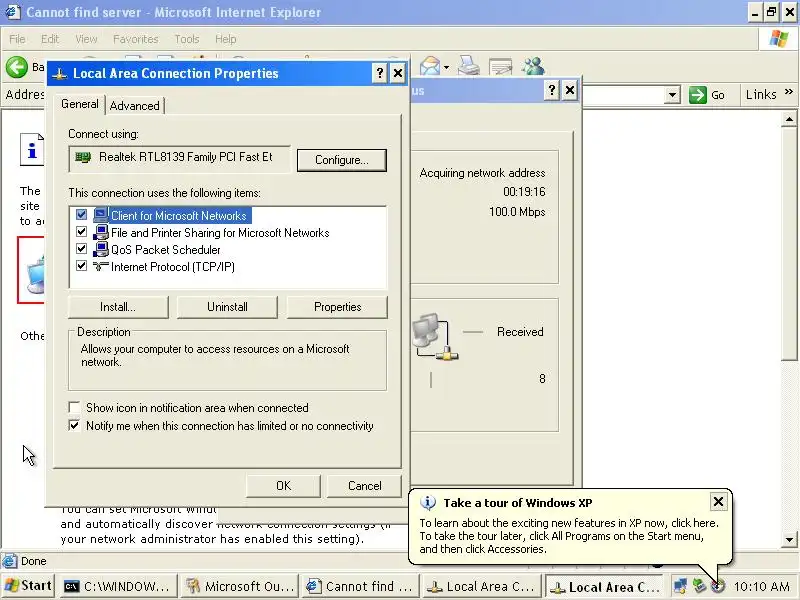
Task: Click the Client for Microsoft Networks icon
Action: (x=101, y=215)
